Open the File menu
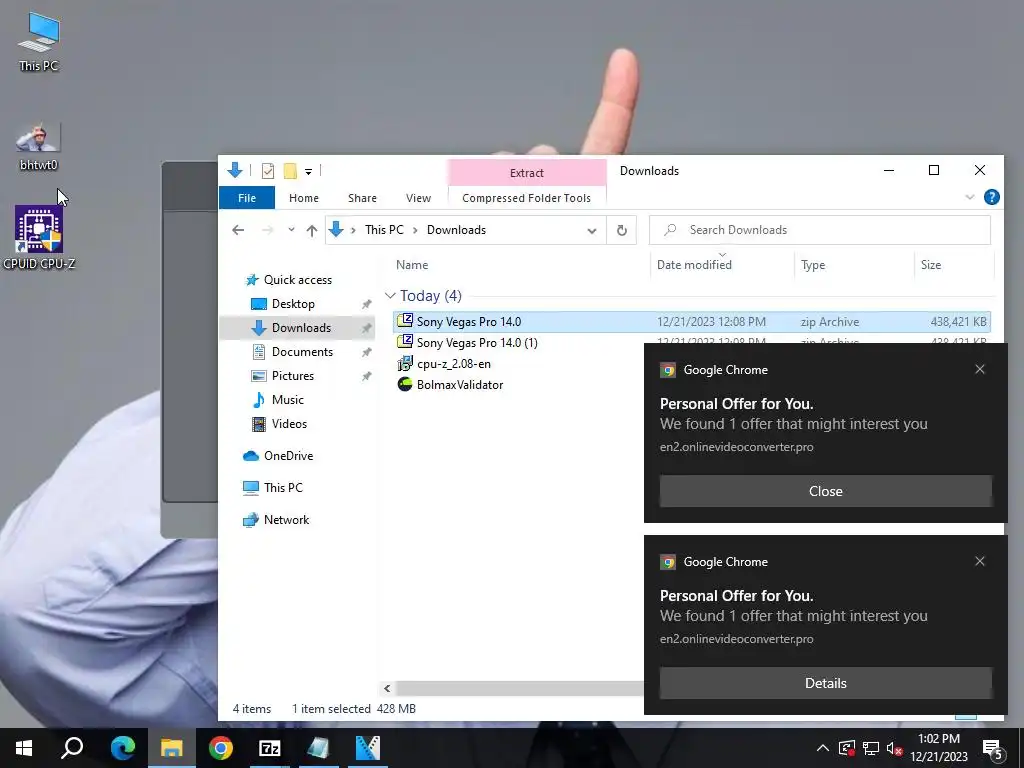This screenshot has width=1024, height=768. pos(247,198)
